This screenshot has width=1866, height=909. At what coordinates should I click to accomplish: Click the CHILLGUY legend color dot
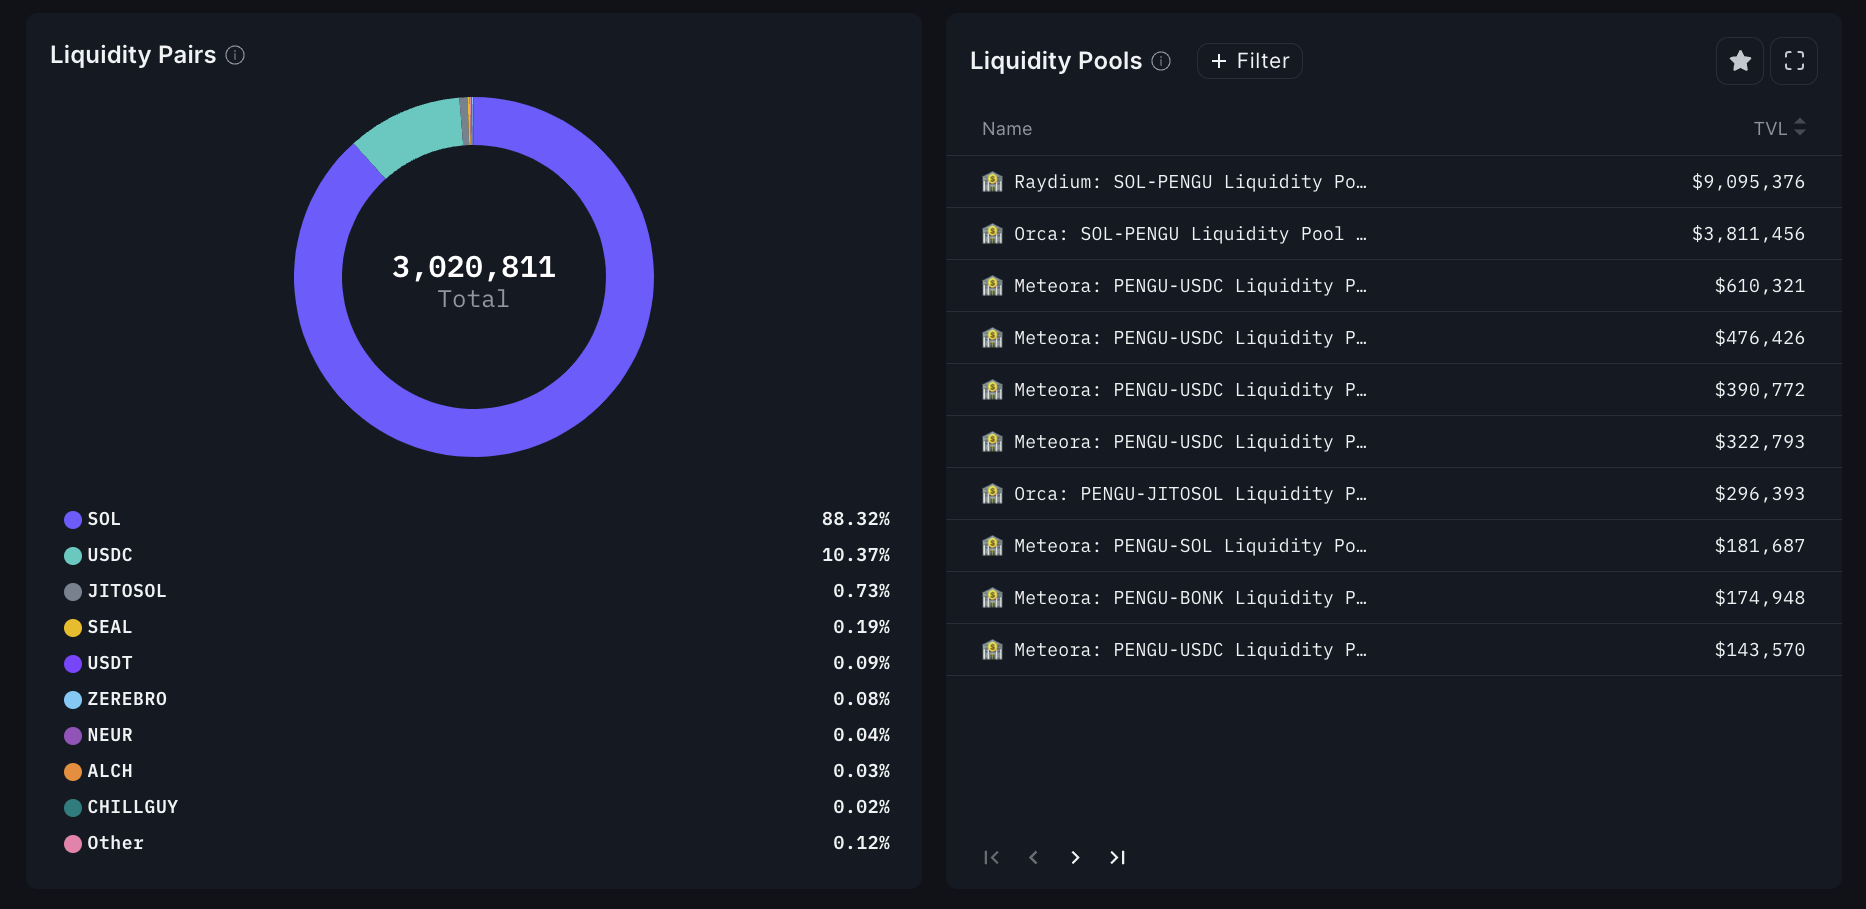[73, 808]
